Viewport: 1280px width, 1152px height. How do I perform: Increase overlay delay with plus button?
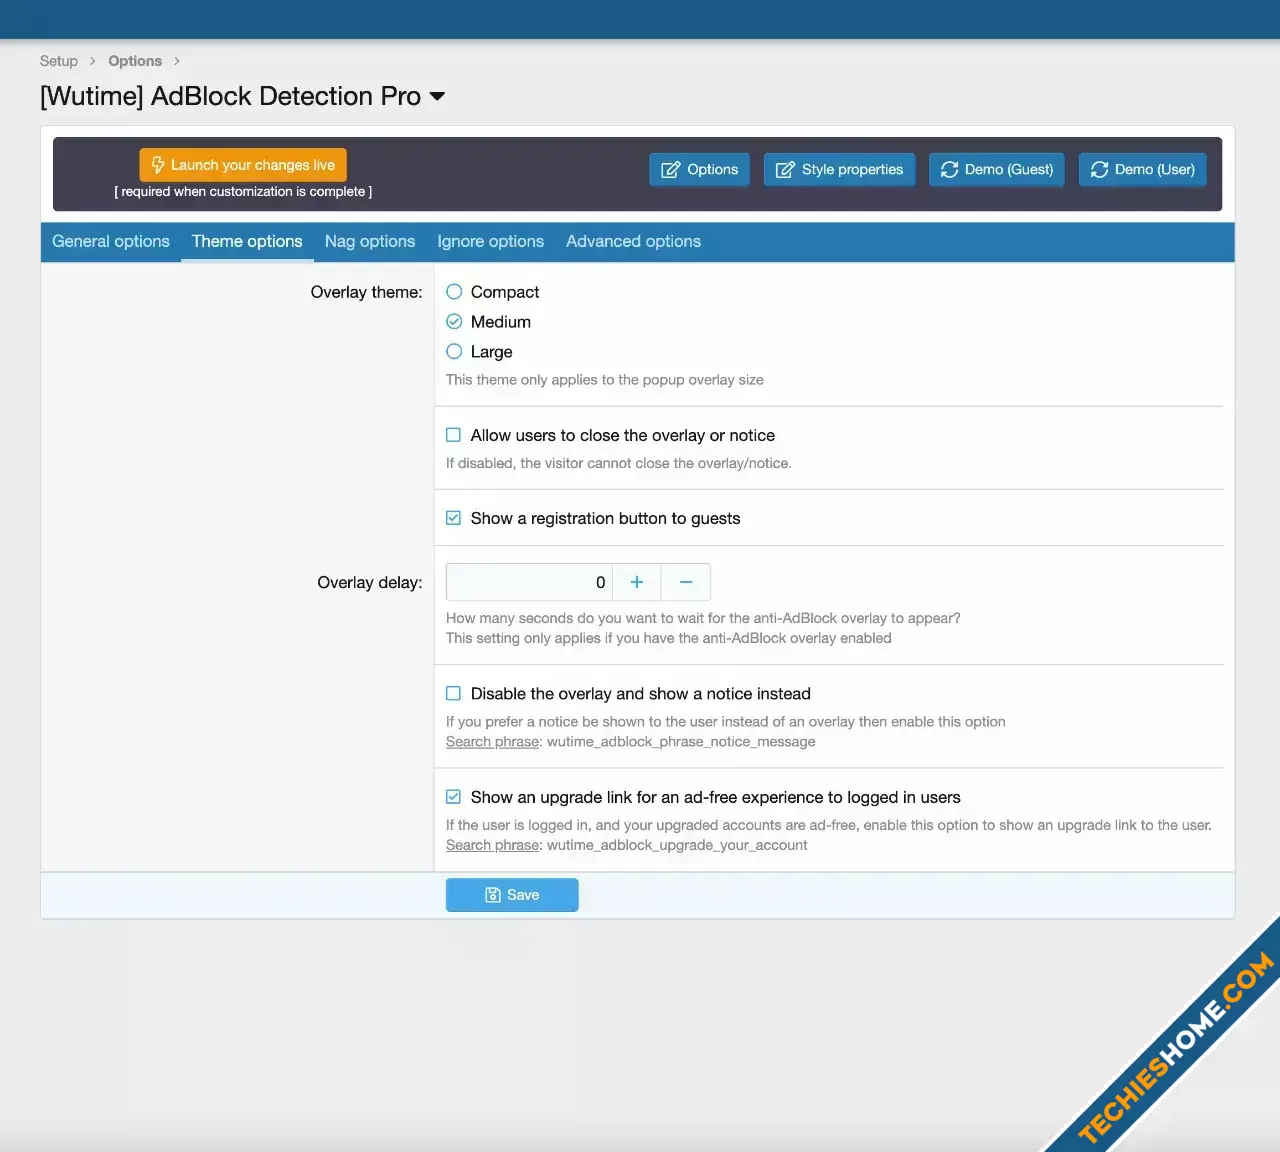(x=637, y=582)
